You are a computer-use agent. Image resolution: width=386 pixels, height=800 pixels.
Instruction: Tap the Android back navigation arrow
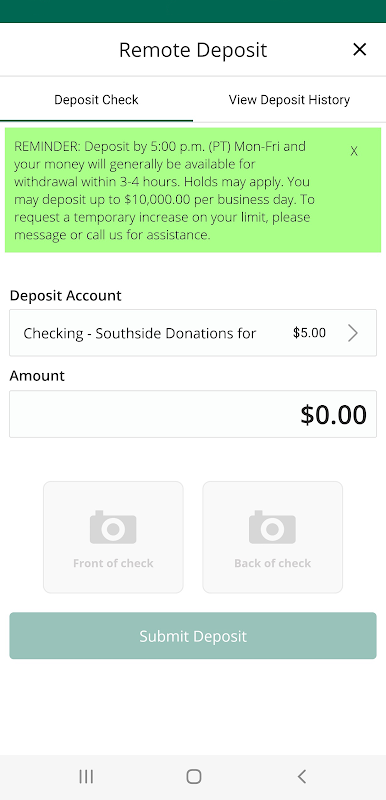[x=301, y=777]
